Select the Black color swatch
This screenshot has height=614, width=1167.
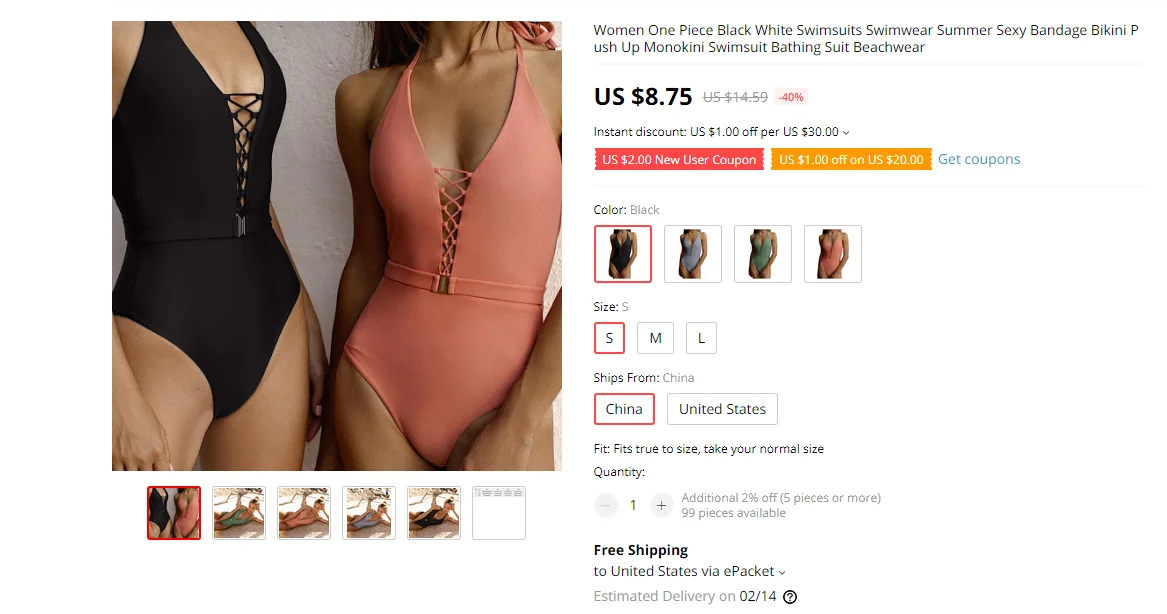pos(623,254)
